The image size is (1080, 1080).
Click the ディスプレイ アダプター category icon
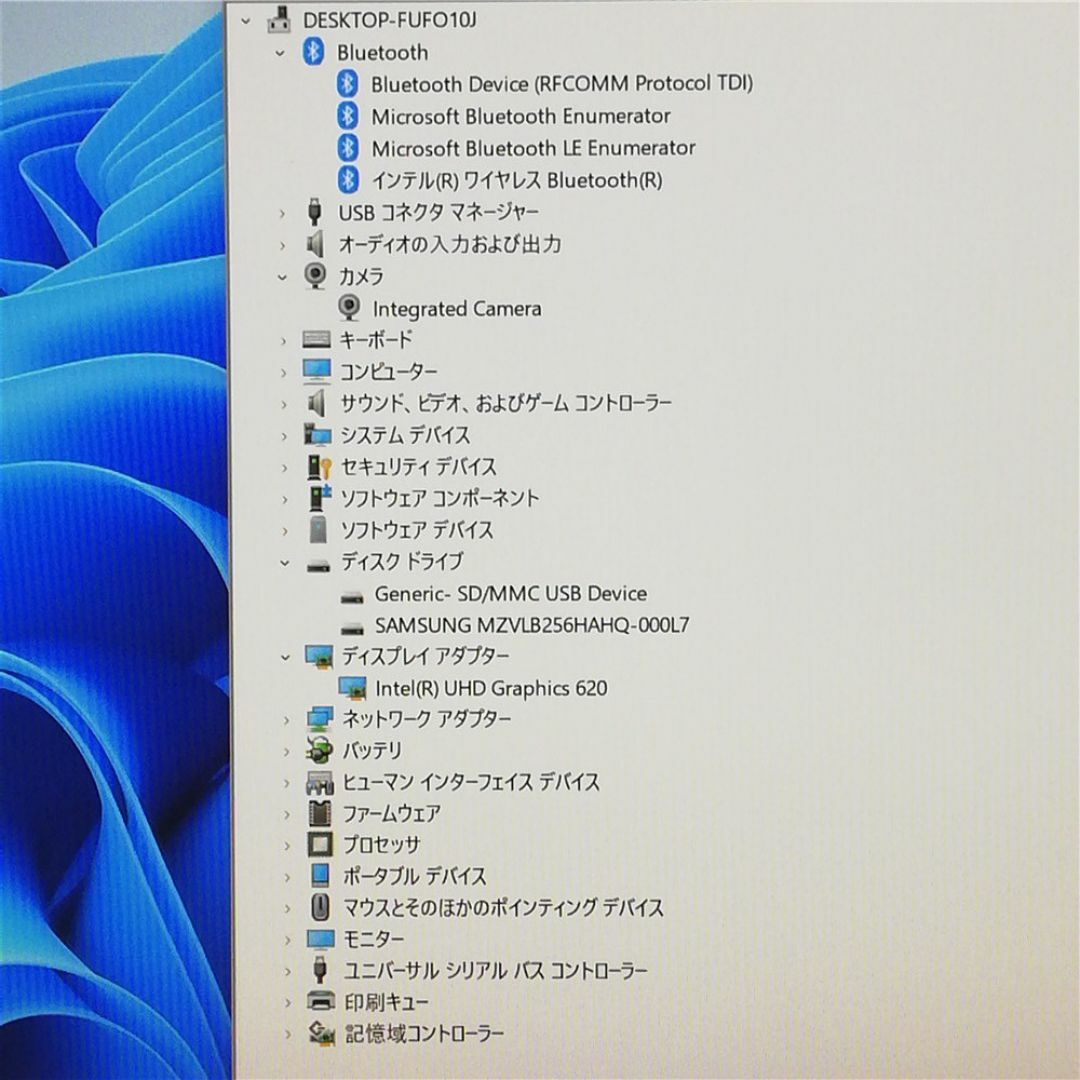pyautogui.click(x=319, y=657)
